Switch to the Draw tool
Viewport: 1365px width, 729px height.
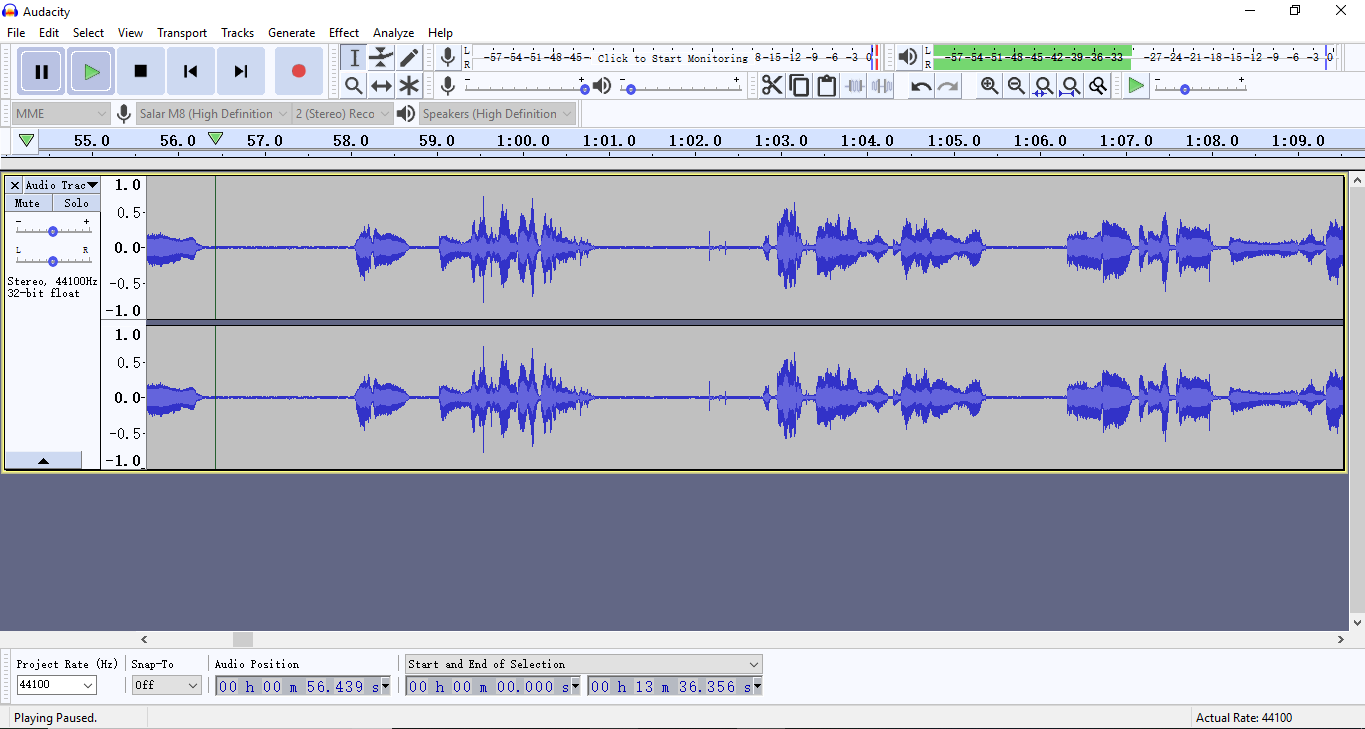[x=409, y=57]
